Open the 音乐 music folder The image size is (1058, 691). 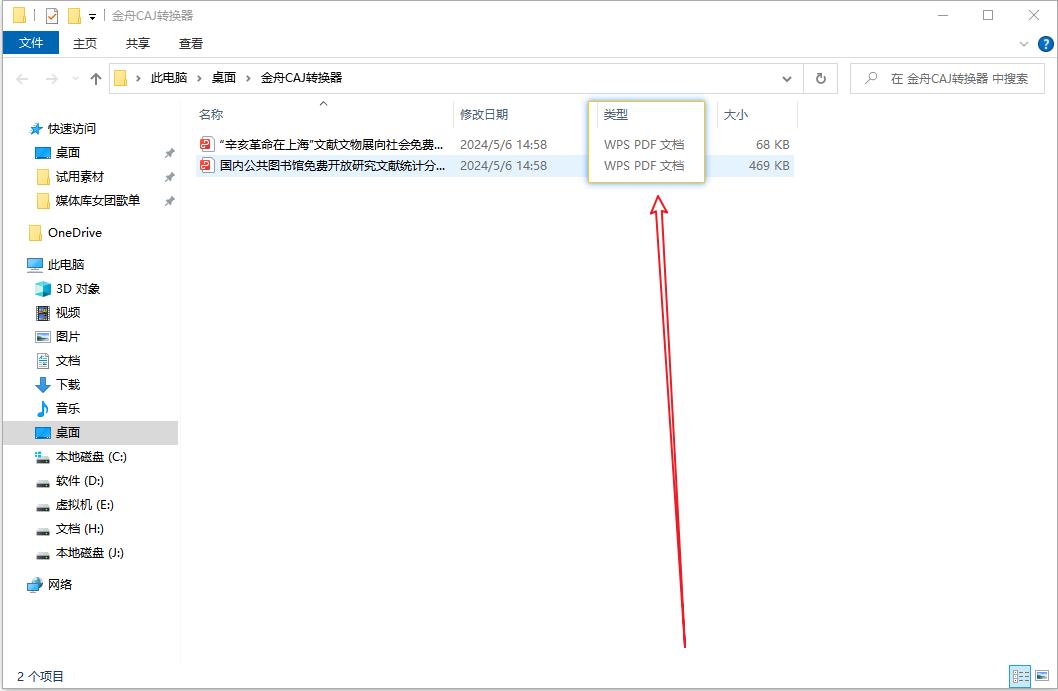[67, 409]
